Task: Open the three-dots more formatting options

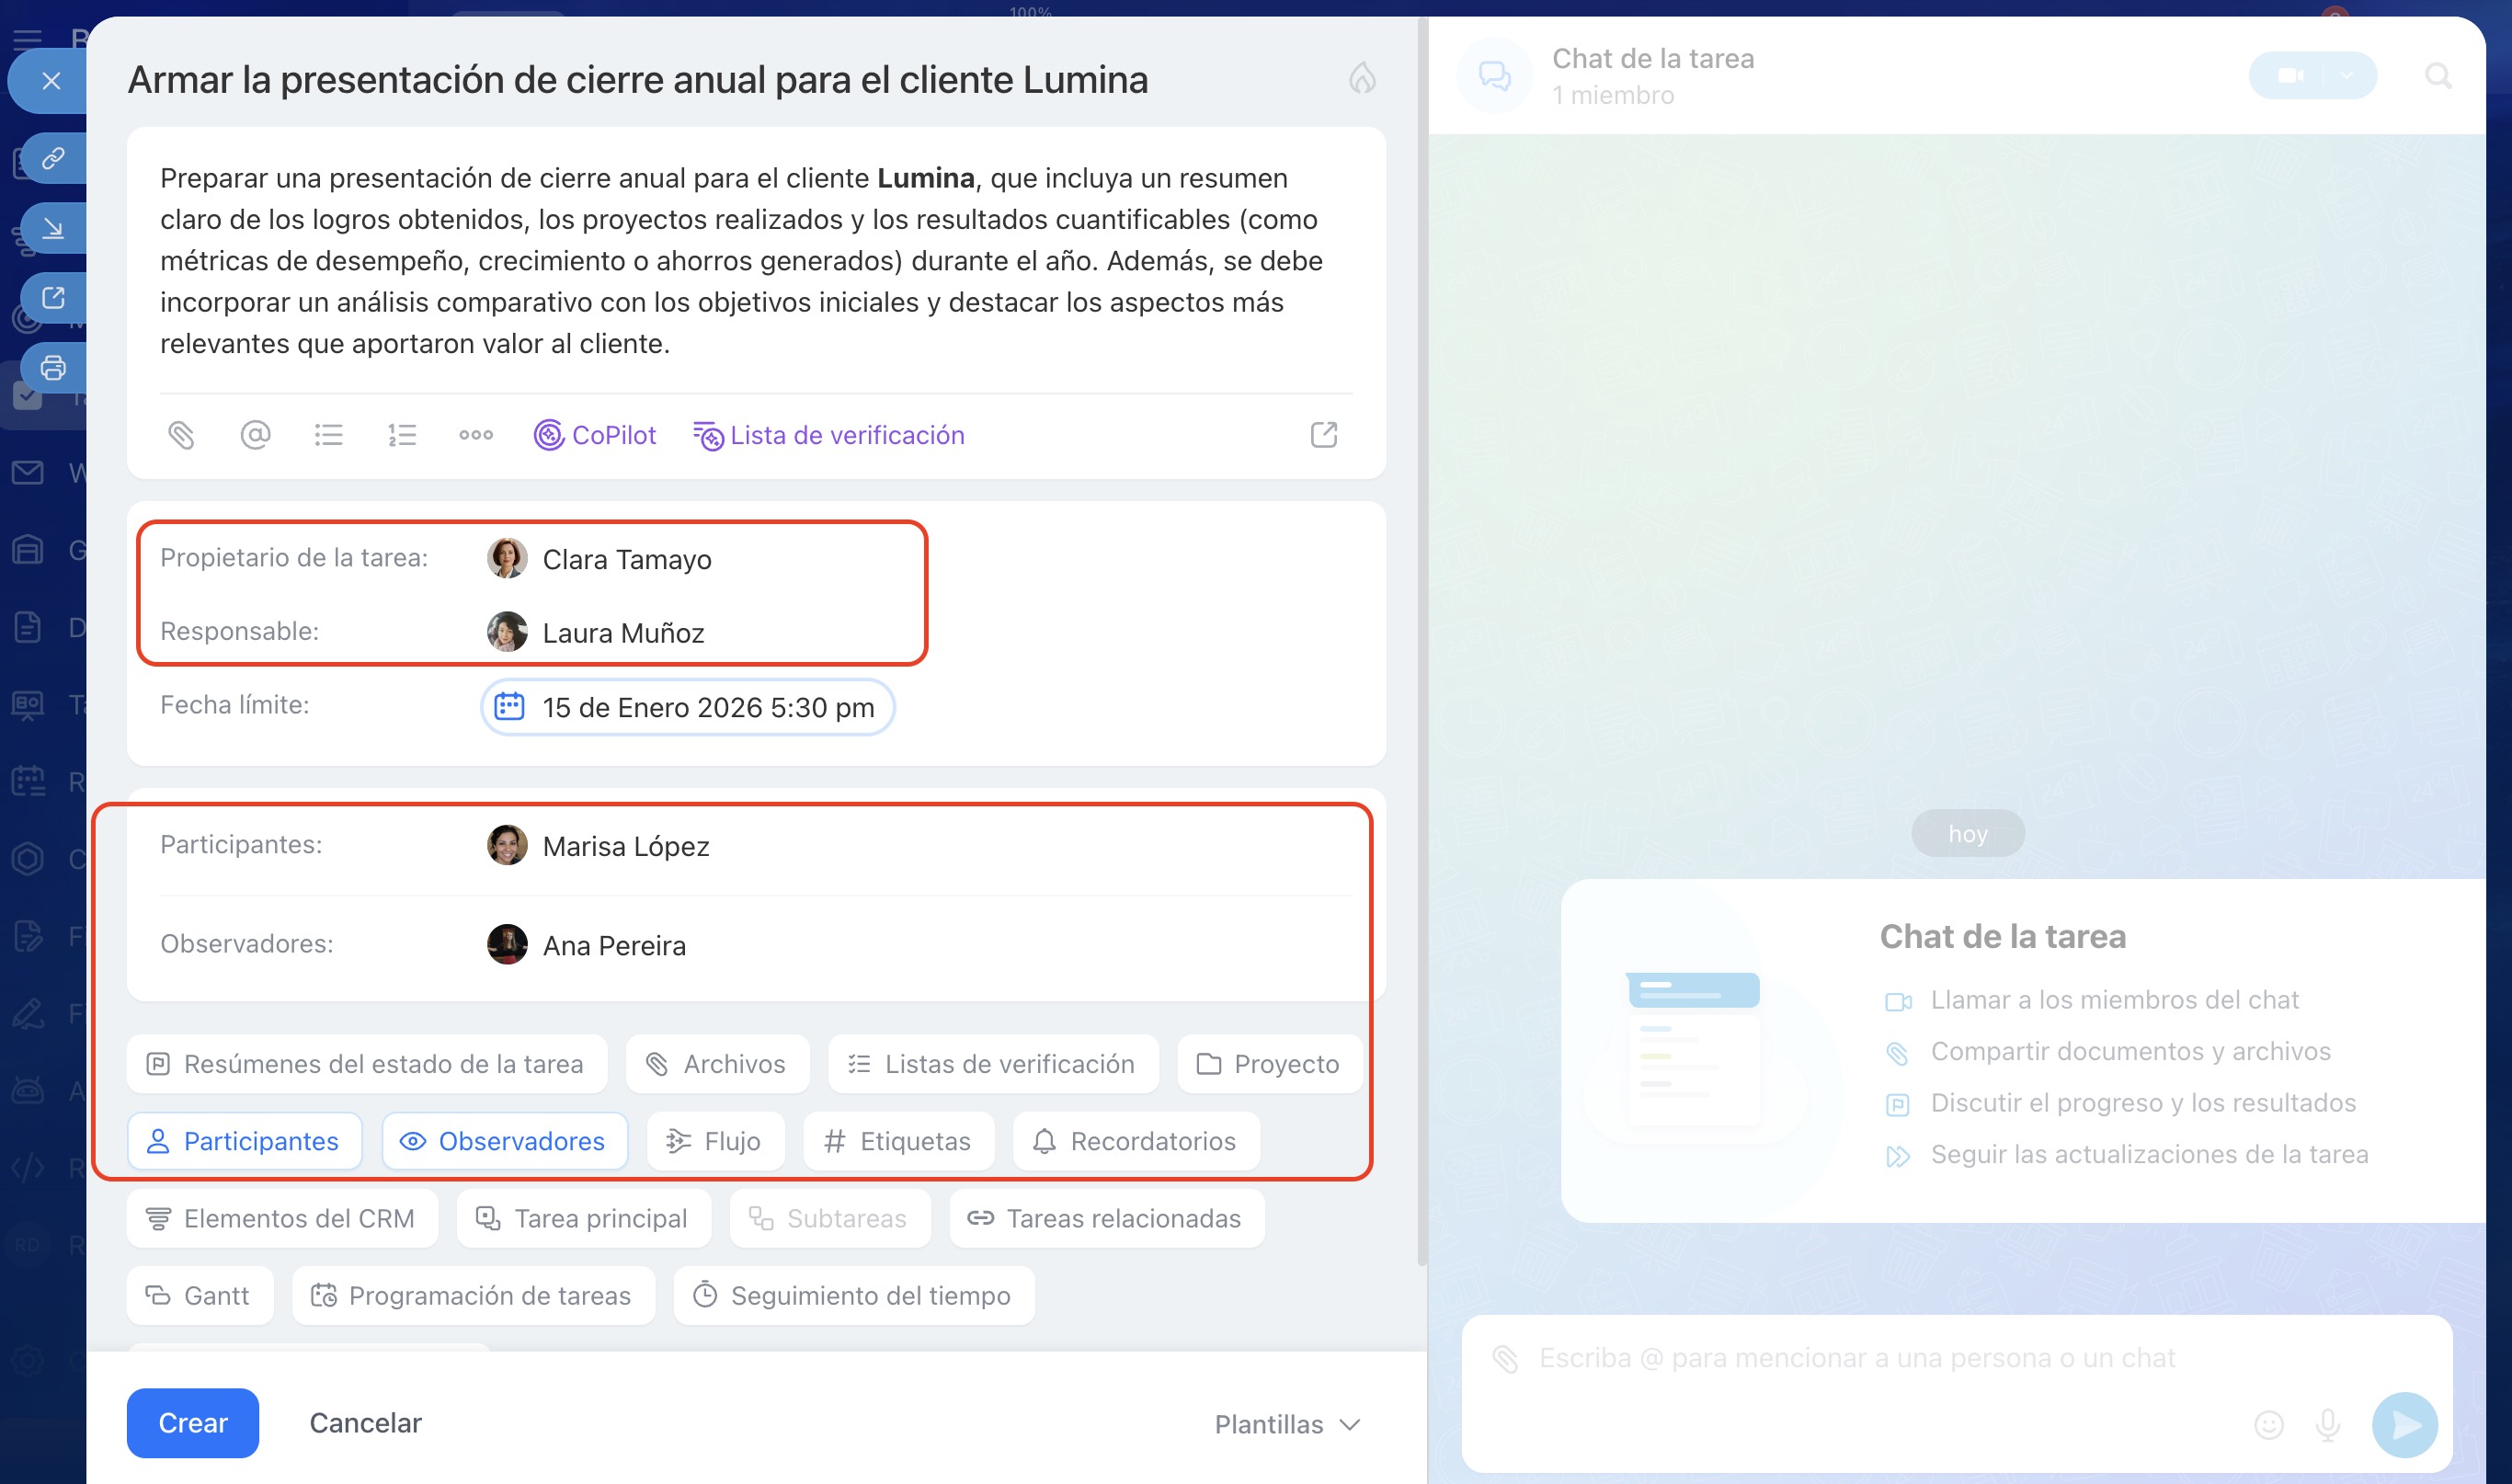Action: point(476,435)
